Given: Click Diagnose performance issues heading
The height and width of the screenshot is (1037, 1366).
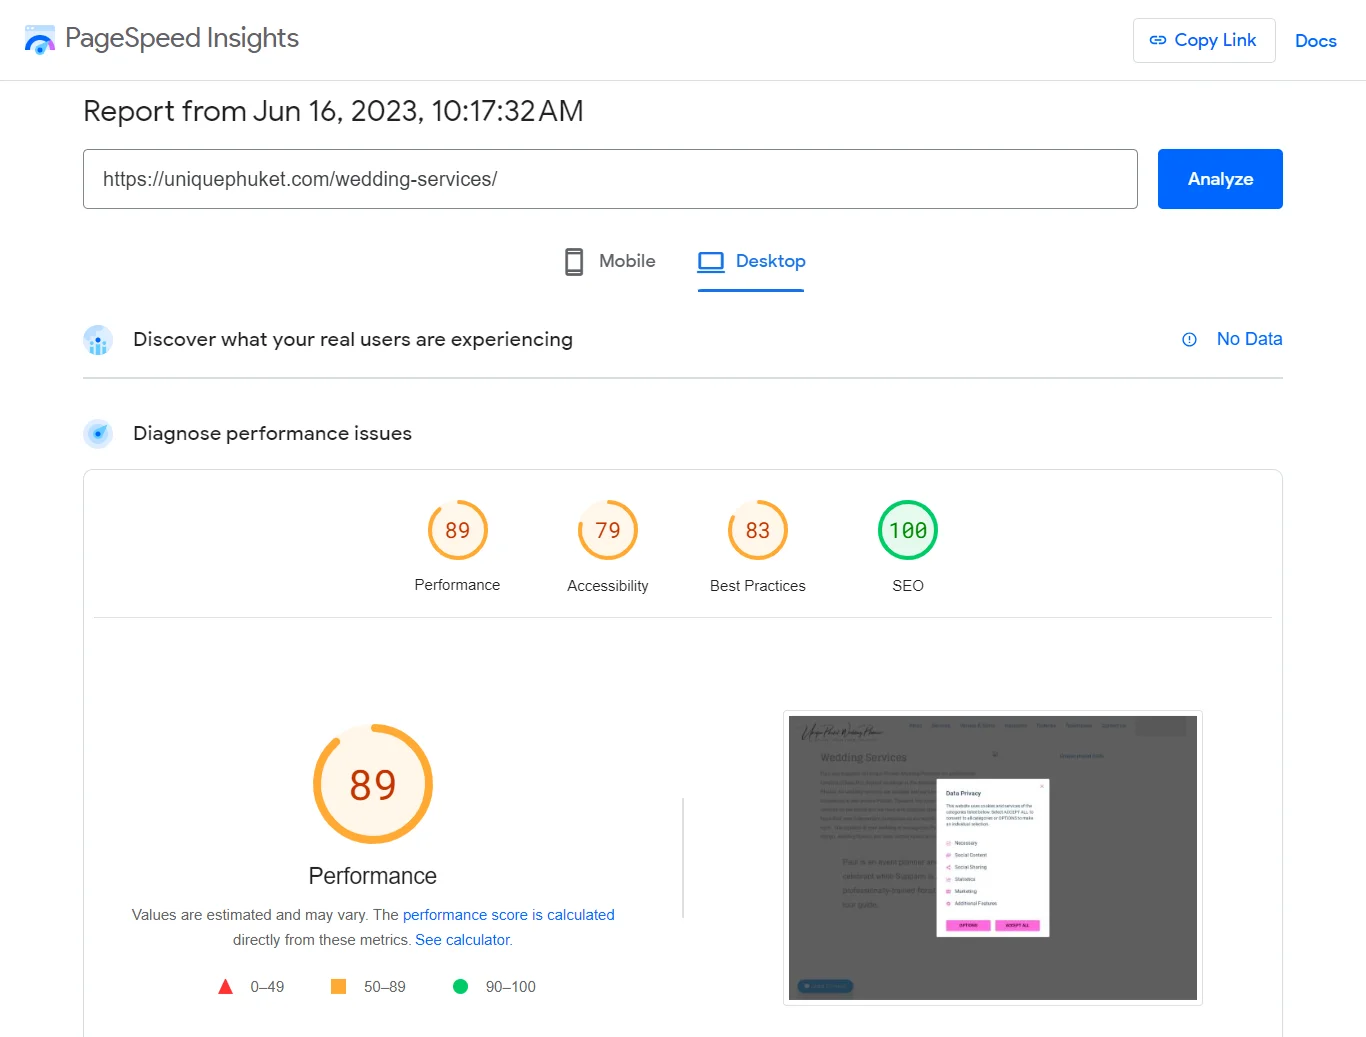Looking at the screenshot, I should (x=272, y=434).
